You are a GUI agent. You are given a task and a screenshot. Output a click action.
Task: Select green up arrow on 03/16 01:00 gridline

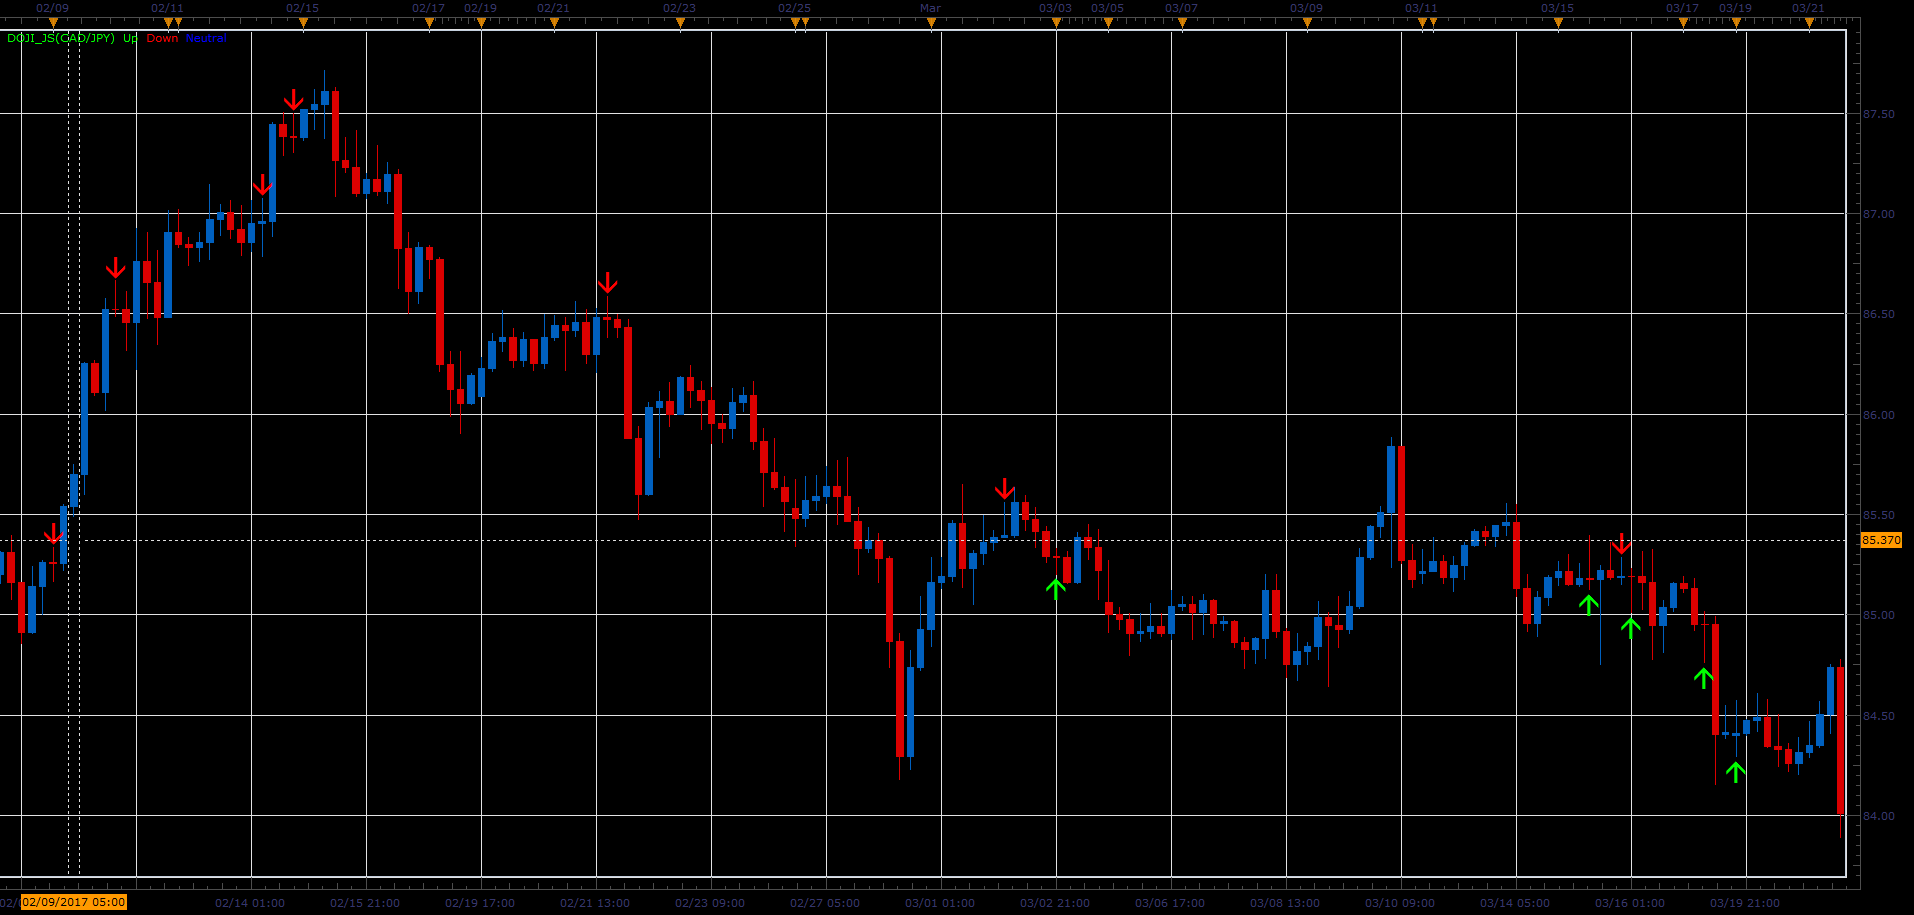click(1631, 627)
